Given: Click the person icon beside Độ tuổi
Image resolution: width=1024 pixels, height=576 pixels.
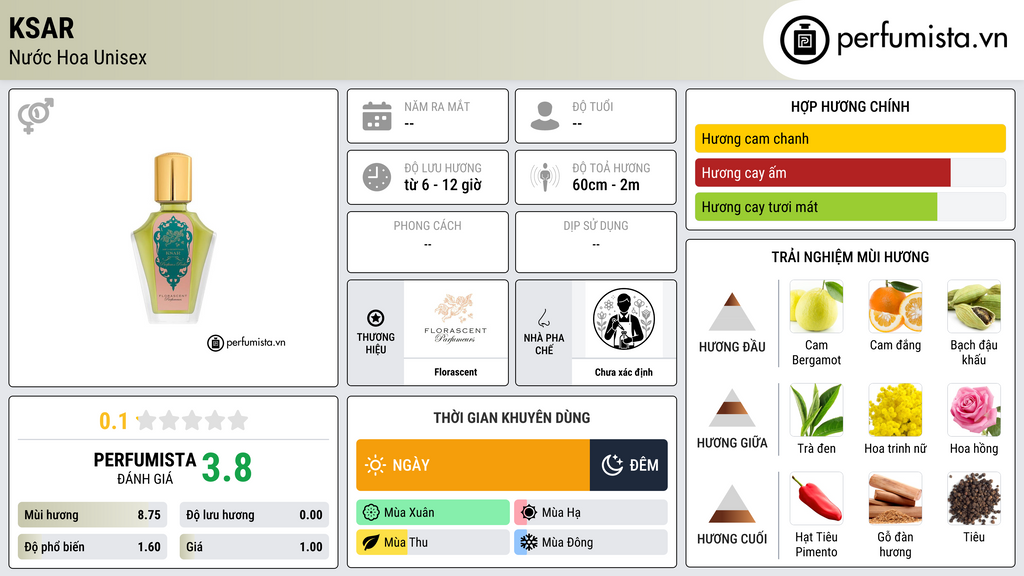Looking at the screenshot, I should (x=545, y=116).
